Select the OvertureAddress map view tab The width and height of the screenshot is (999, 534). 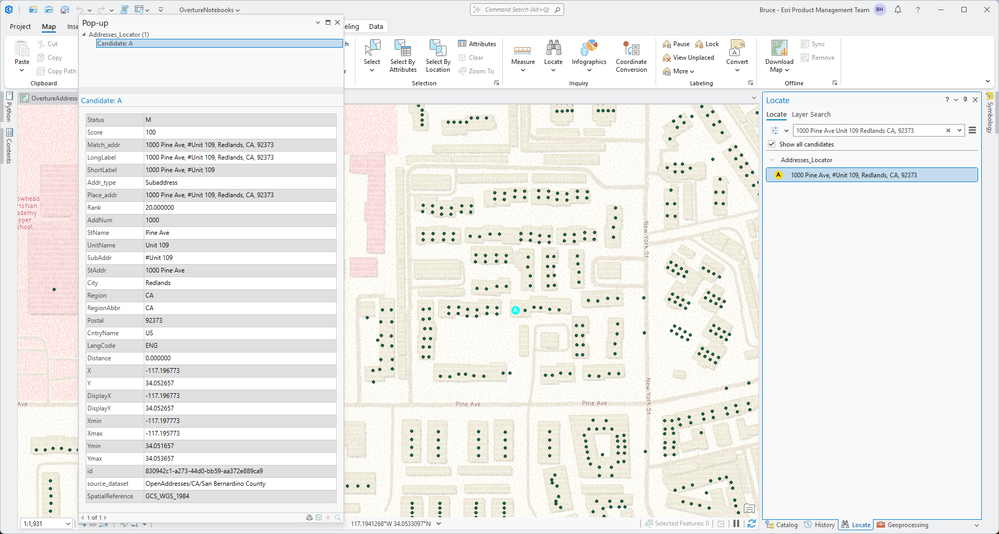pyautogui.click(x=49, y=98)
